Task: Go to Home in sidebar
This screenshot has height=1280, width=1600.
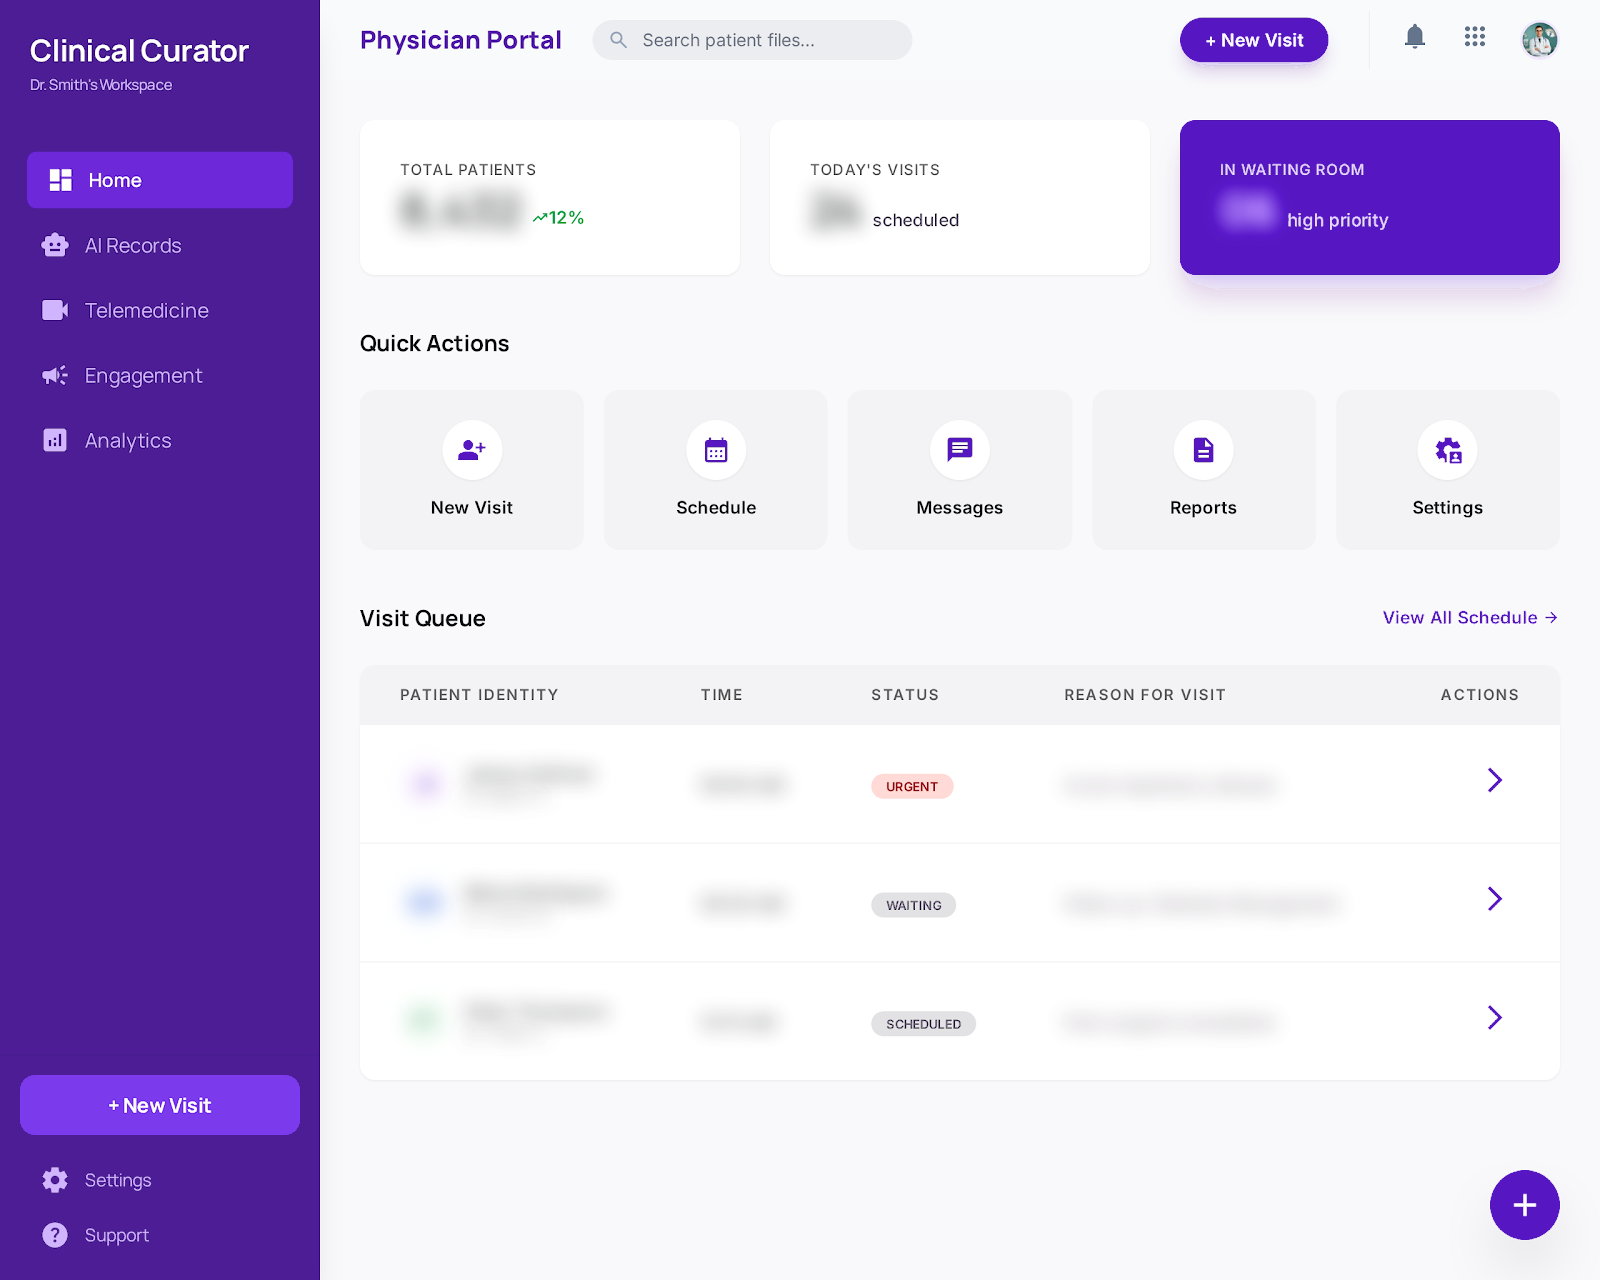Action: click(160, 180)
